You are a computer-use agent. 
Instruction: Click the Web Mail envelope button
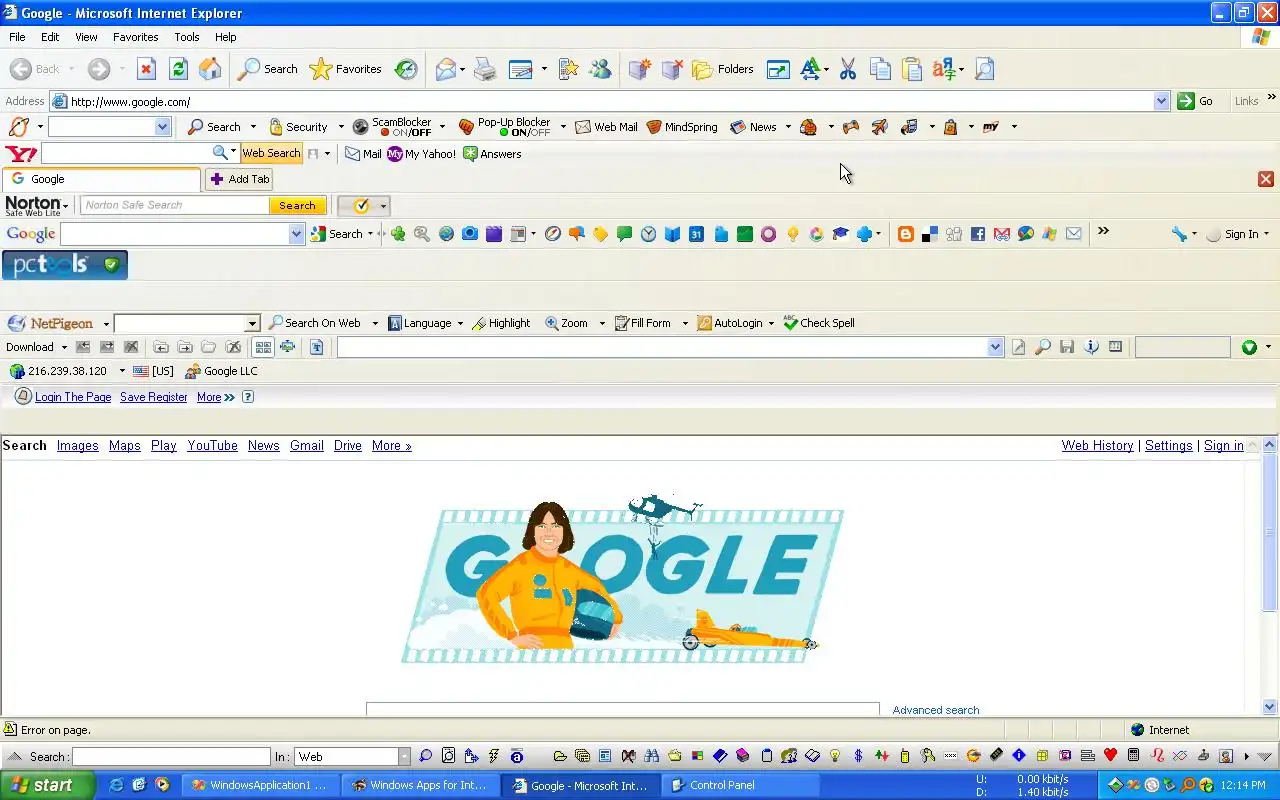[x=606, y=127]
